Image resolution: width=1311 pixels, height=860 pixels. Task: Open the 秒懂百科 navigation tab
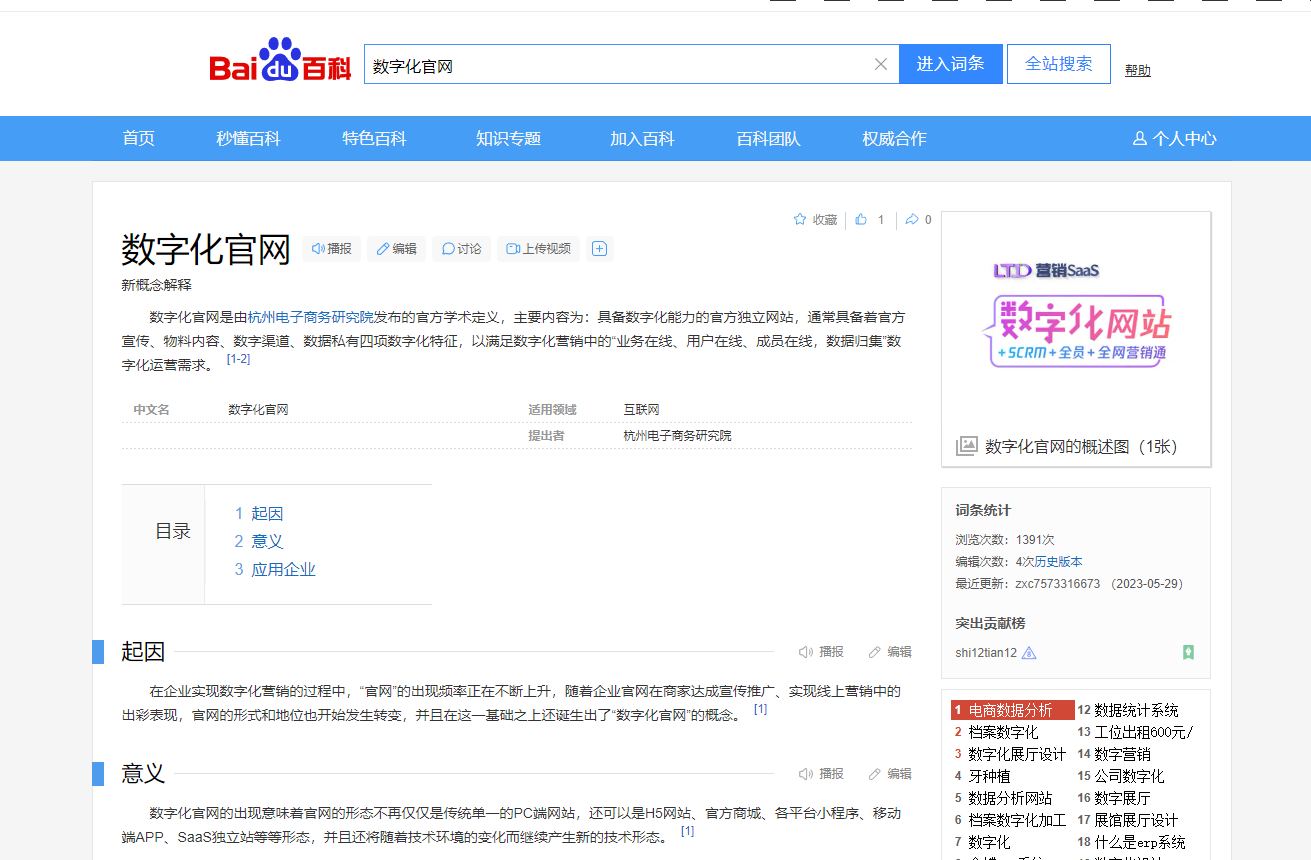[x=248, y=139]
